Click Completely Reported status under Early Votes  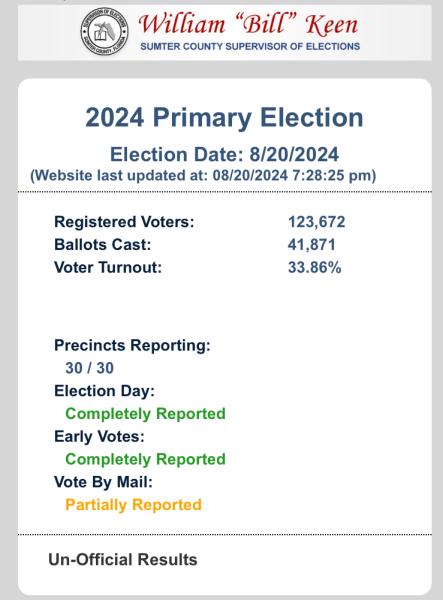click(145, 459)
